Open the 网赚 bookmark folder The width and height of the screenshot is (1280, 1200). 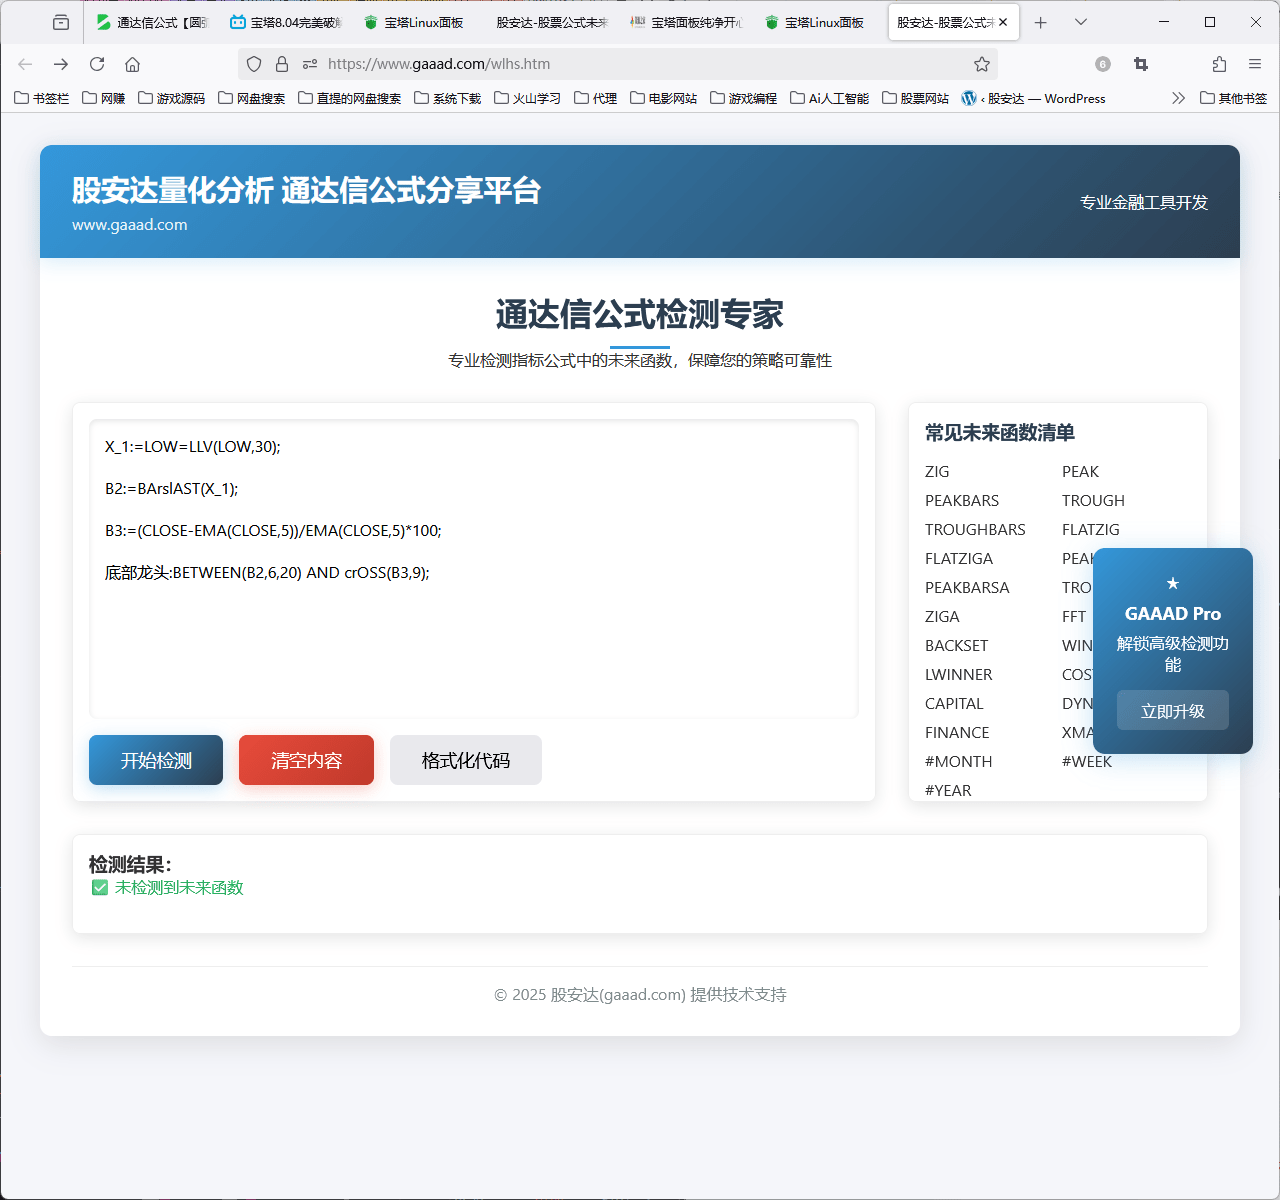pyautogui.click(x=104, y=98)
